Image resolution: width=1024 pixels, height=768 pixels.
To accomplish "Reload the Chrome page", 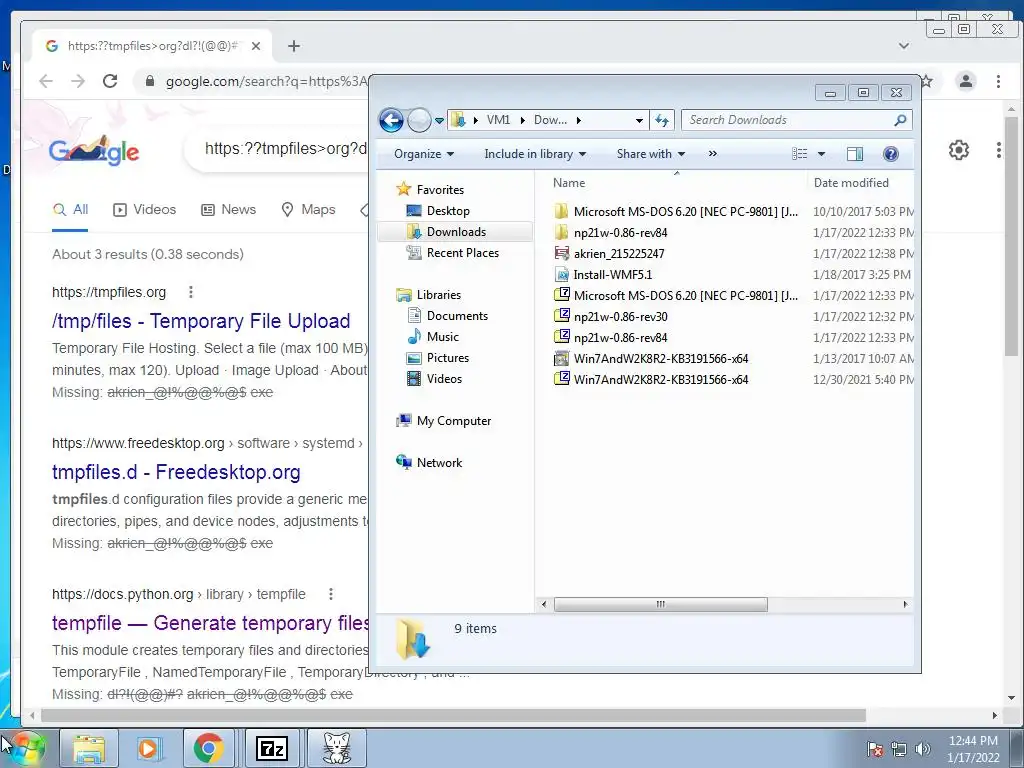I will coord(110,81).
